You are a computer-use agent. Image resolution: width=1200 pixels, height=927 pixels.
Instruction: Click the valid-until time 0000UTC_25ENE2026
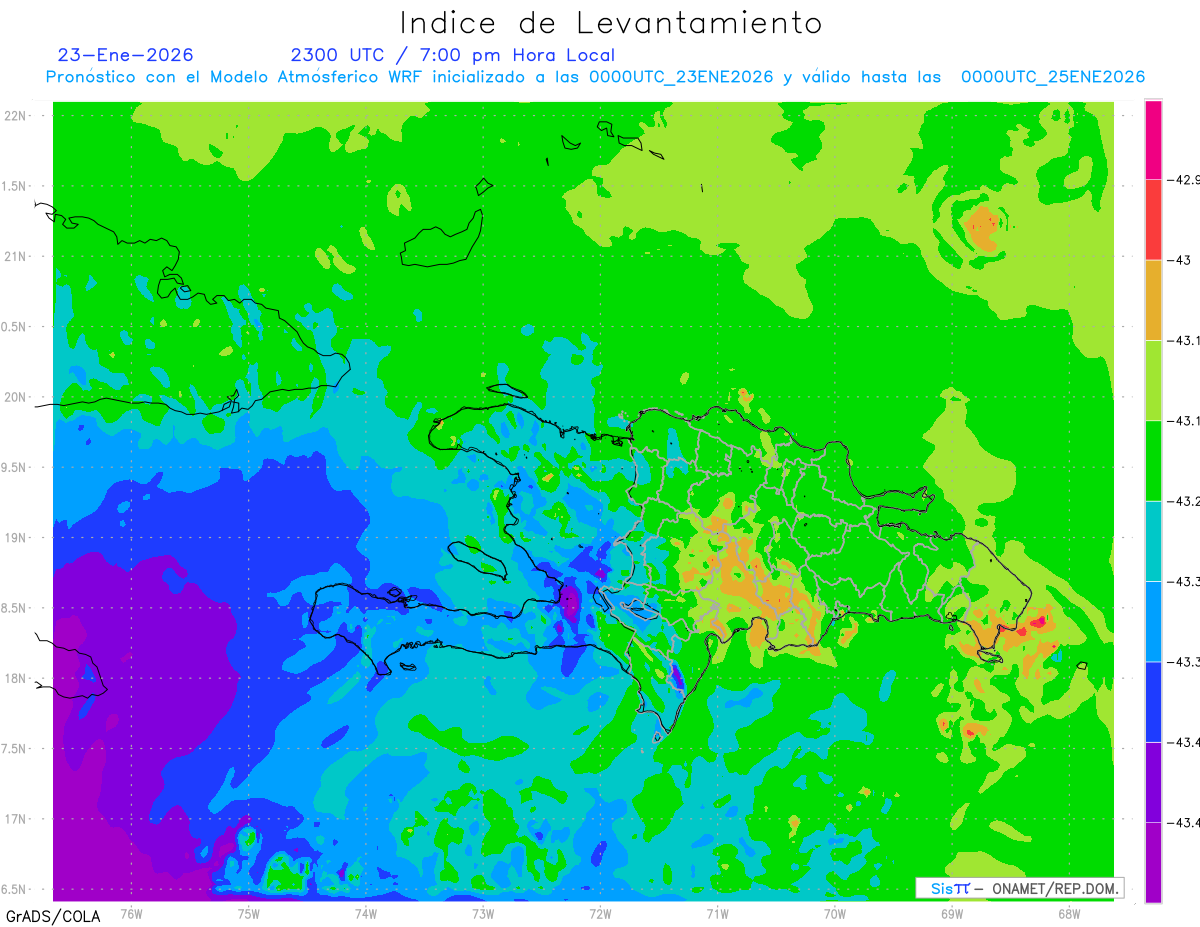click(1053, 77)
